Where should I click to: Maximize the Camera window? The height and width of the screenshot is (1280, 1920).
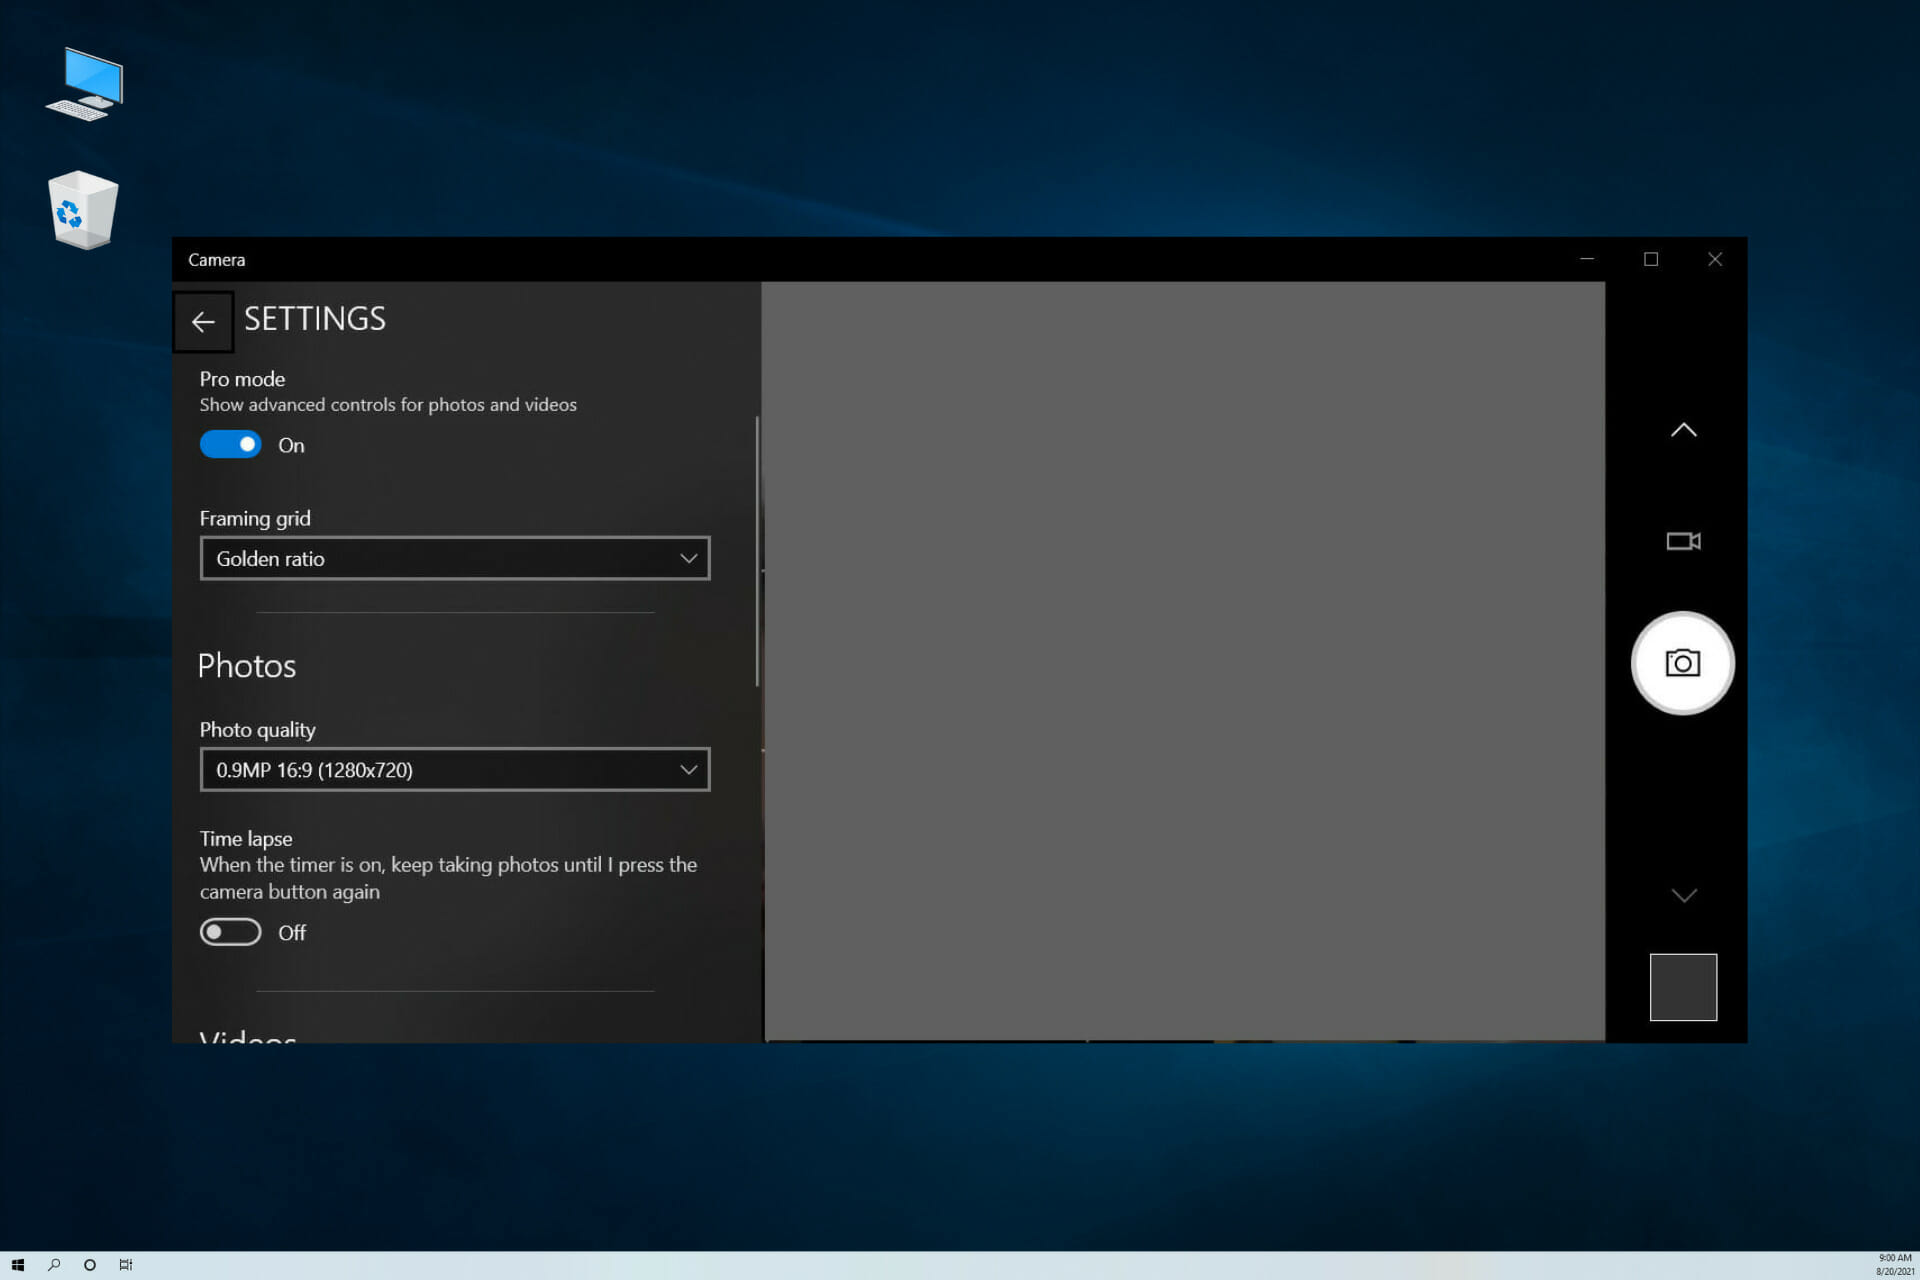pos(1651,259)
